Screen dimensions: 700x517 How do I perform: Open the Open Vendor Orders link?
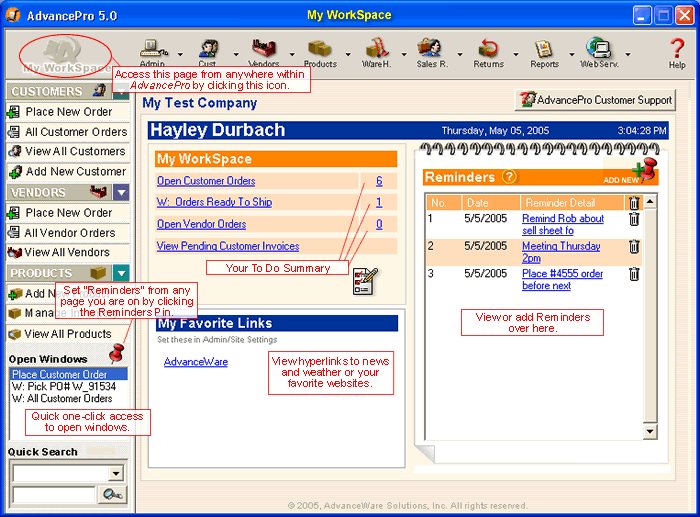[x=201, y=224]
